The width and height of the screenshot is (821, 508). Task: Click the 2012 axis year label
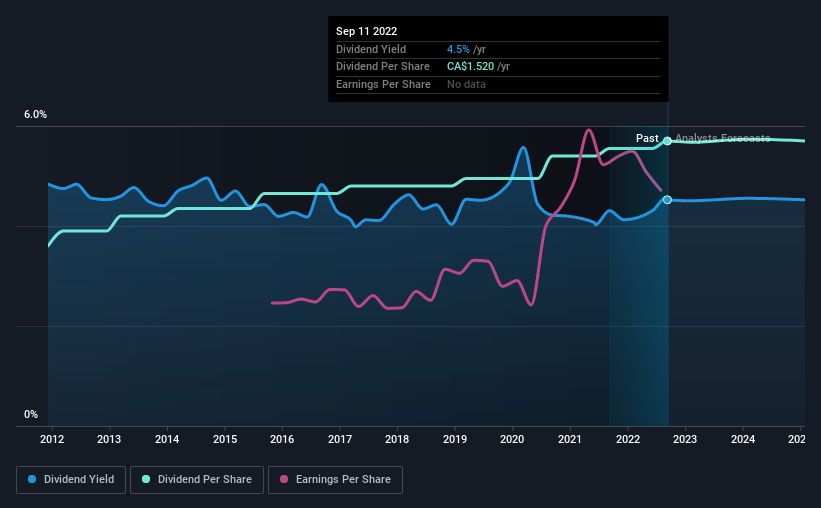tap(52, 439)
